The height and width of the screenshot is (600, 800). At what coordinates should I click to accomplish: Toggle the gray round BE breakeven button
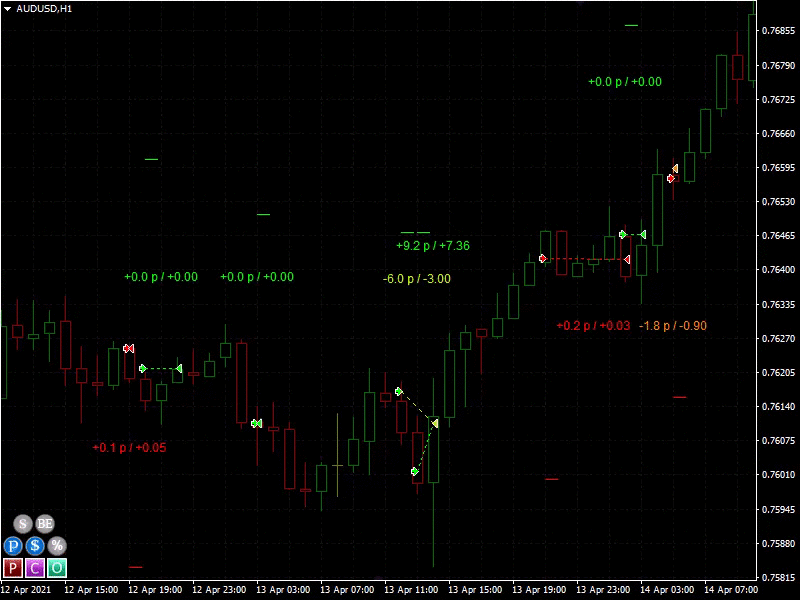pos(45,524)
